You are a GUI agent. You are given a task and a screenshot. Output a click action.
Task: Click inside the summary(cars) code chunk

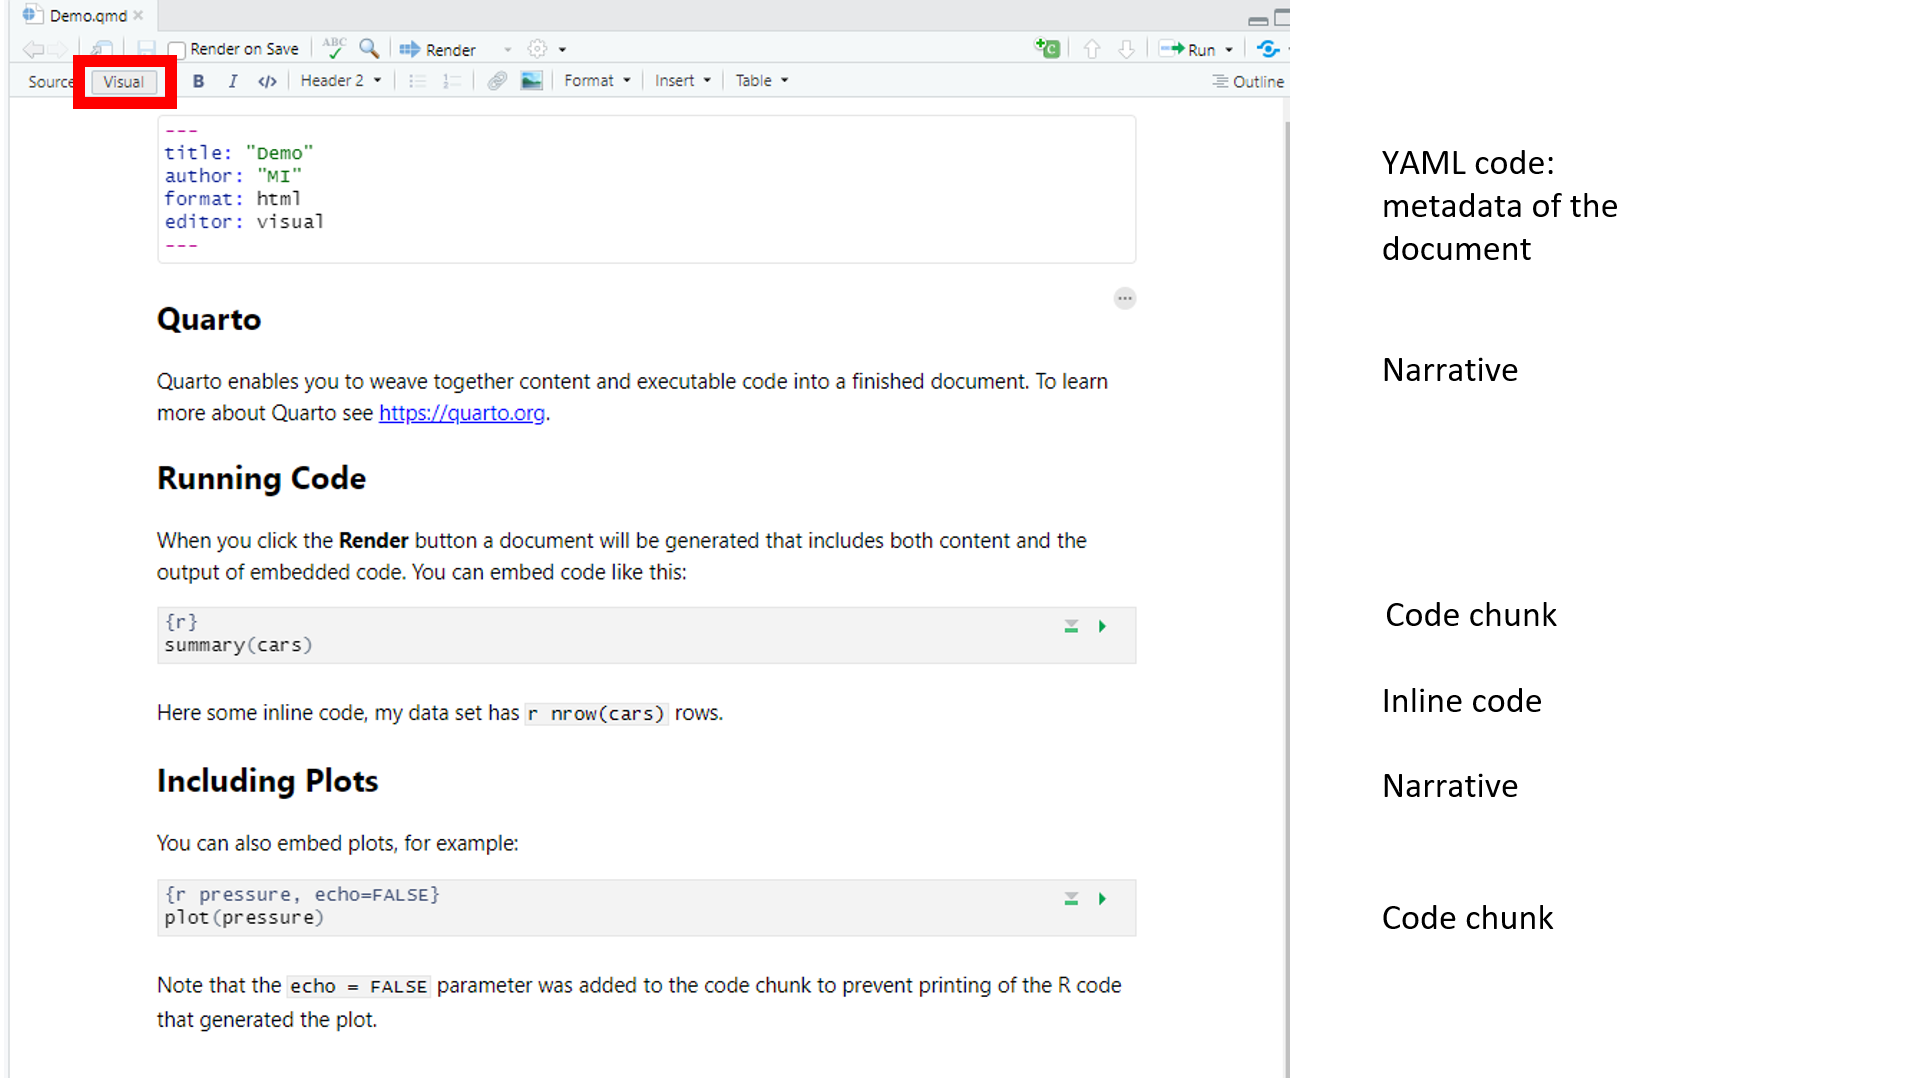point(646,635)
